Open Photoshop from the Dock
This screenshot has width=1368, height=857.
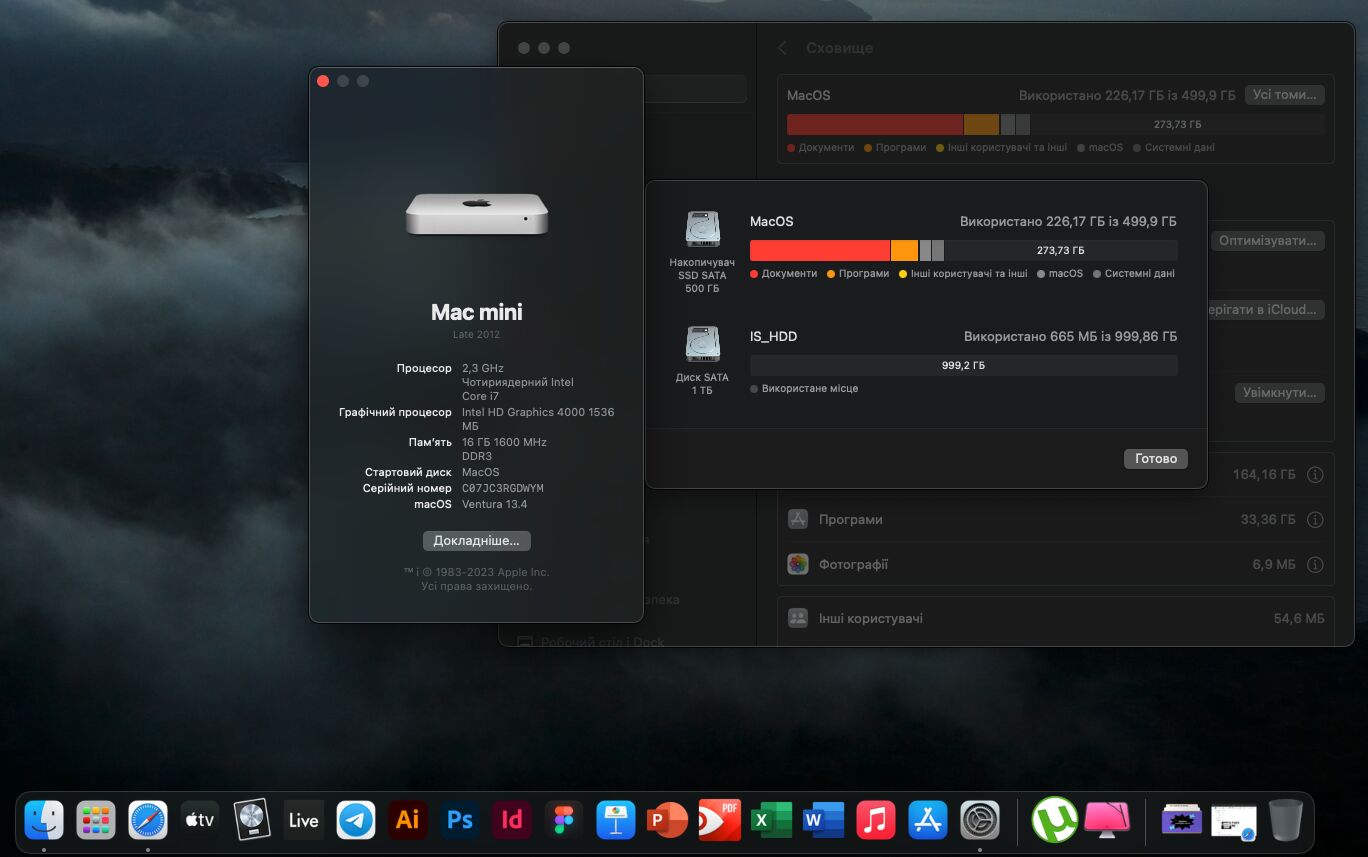click(459, 819)
